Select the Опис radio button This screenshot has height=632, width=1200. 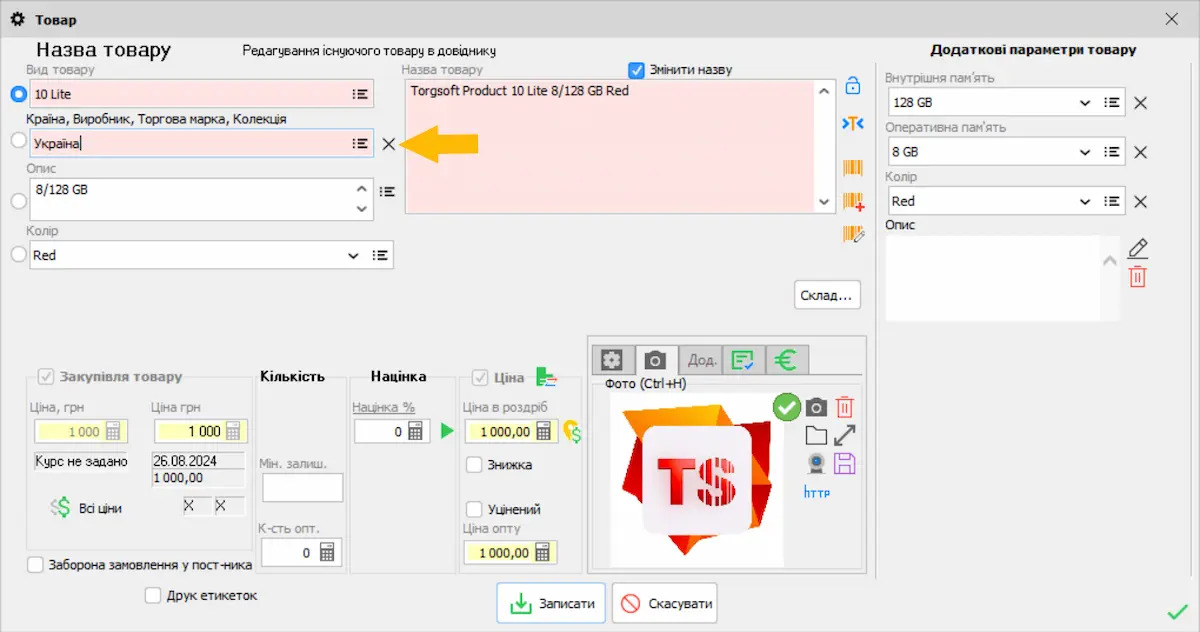[x=18, y=201]
